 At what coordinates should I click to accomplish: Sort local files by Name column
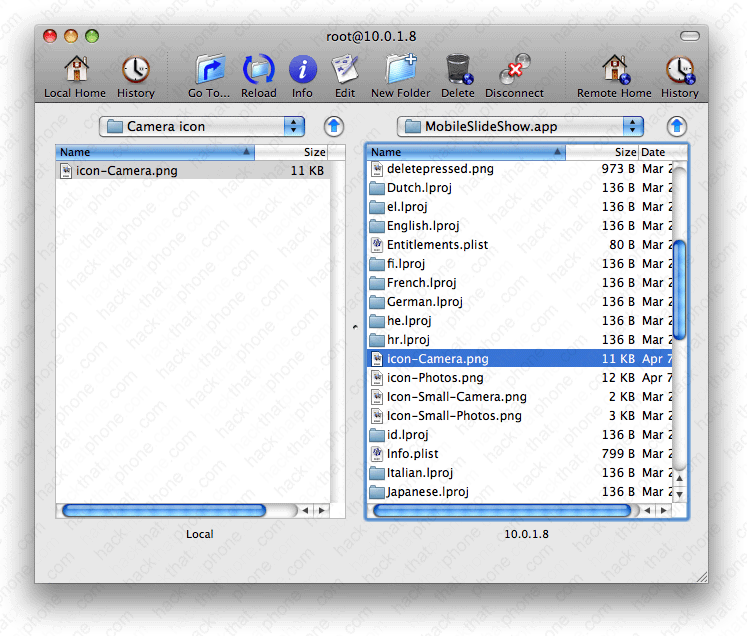pos(155,152)
